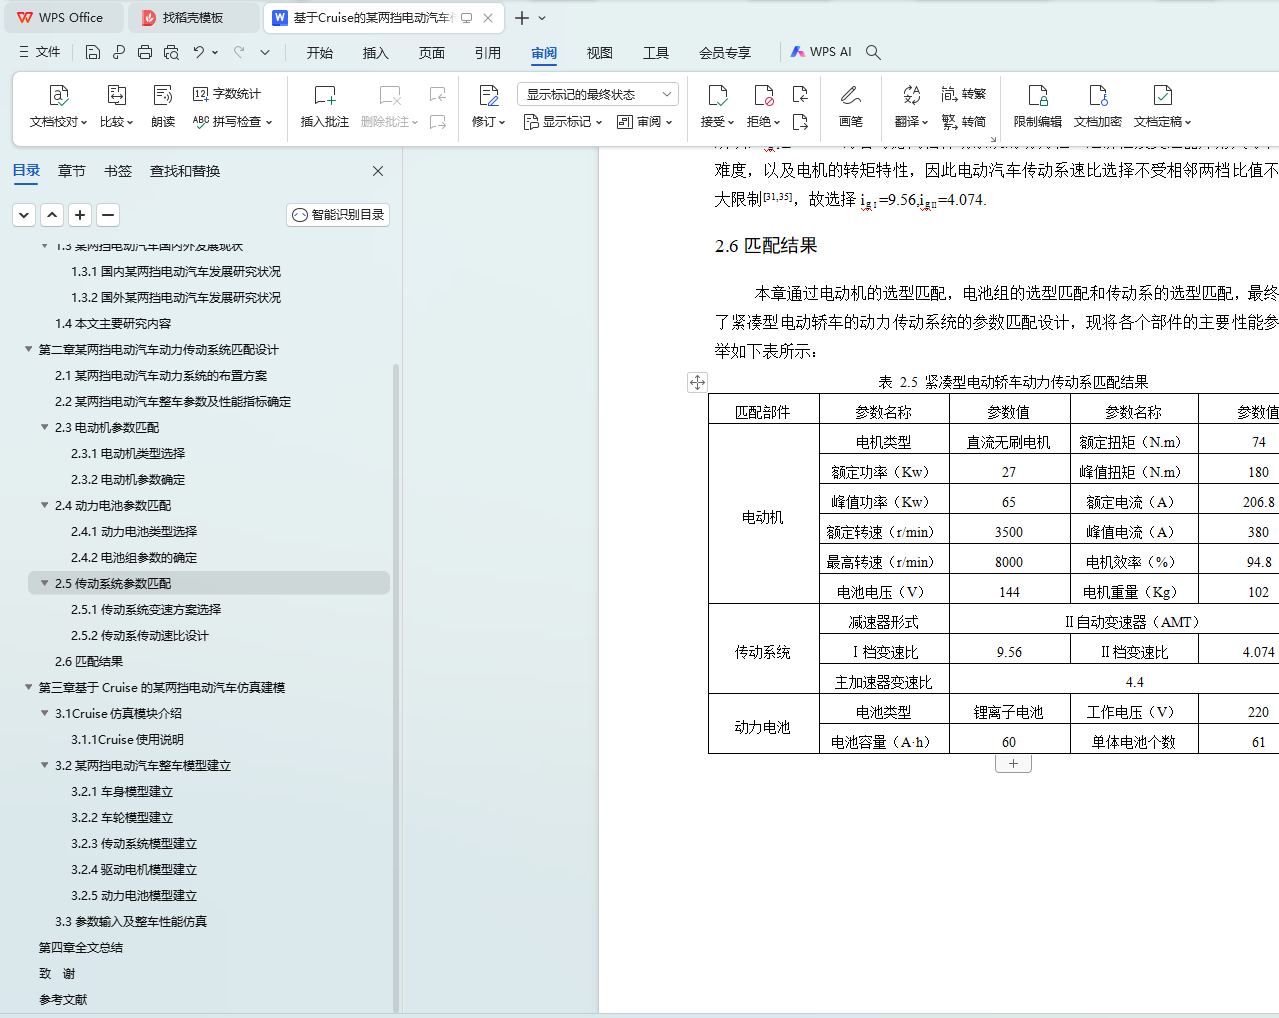Switch to 书签 navigation pane tab
Screen dimensions: 1279x1018
click(118, 171)
